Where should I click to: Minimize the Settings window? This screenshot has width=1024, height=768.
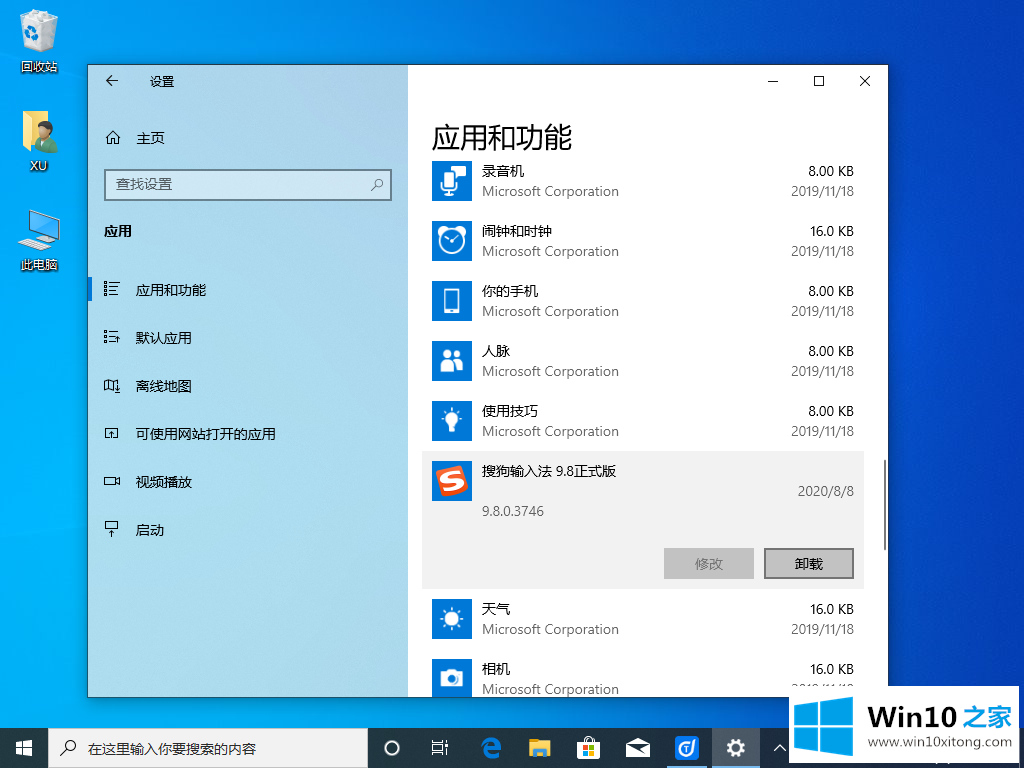(773, 81)
